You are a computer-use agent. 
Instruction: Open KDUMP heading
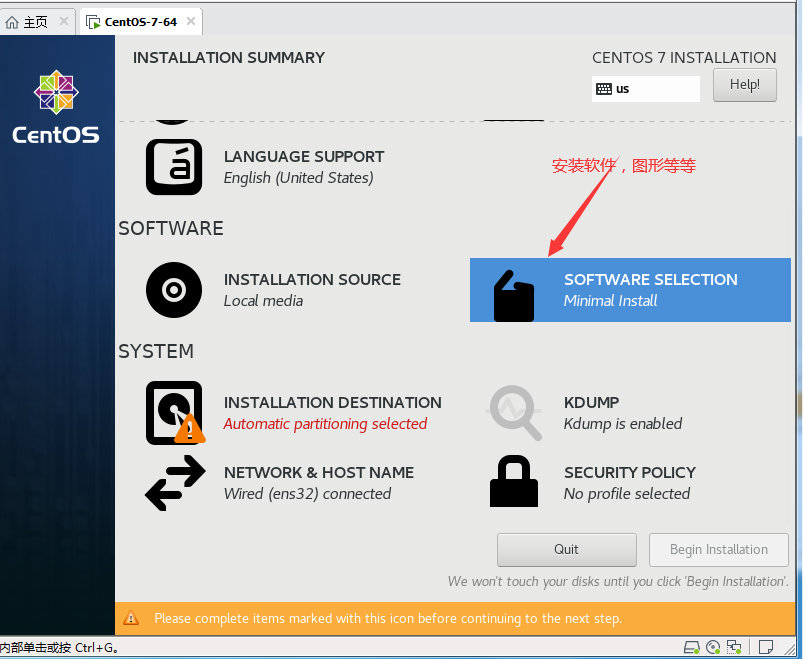591,402
